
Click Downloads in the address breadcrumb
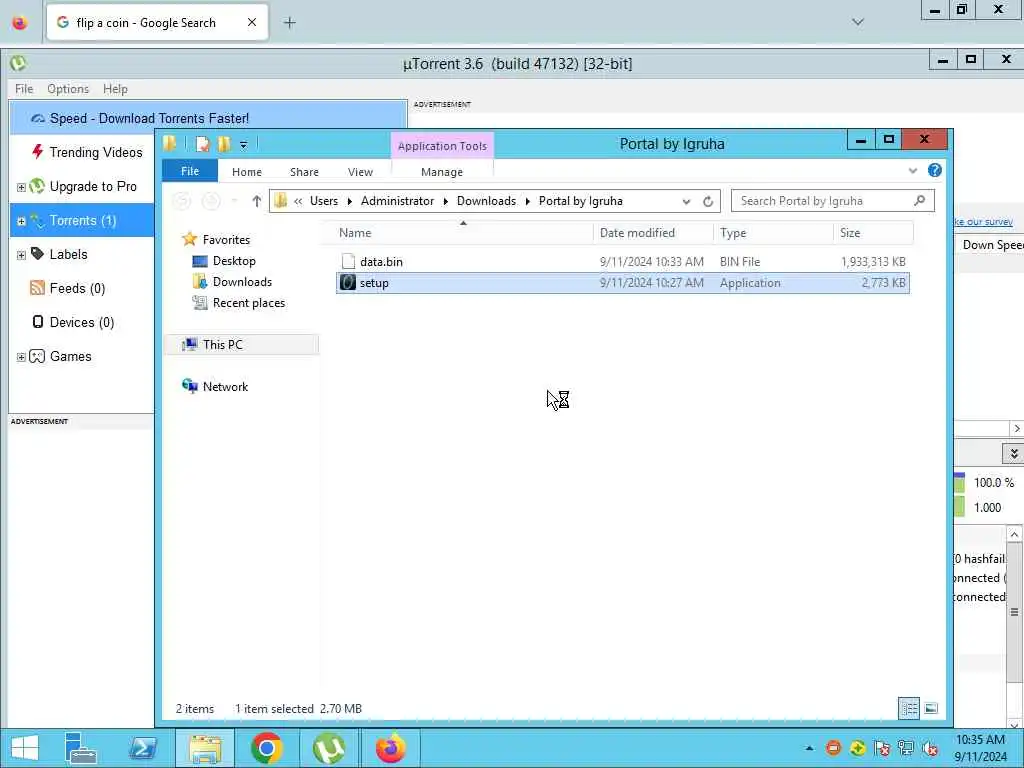[486, 201]
